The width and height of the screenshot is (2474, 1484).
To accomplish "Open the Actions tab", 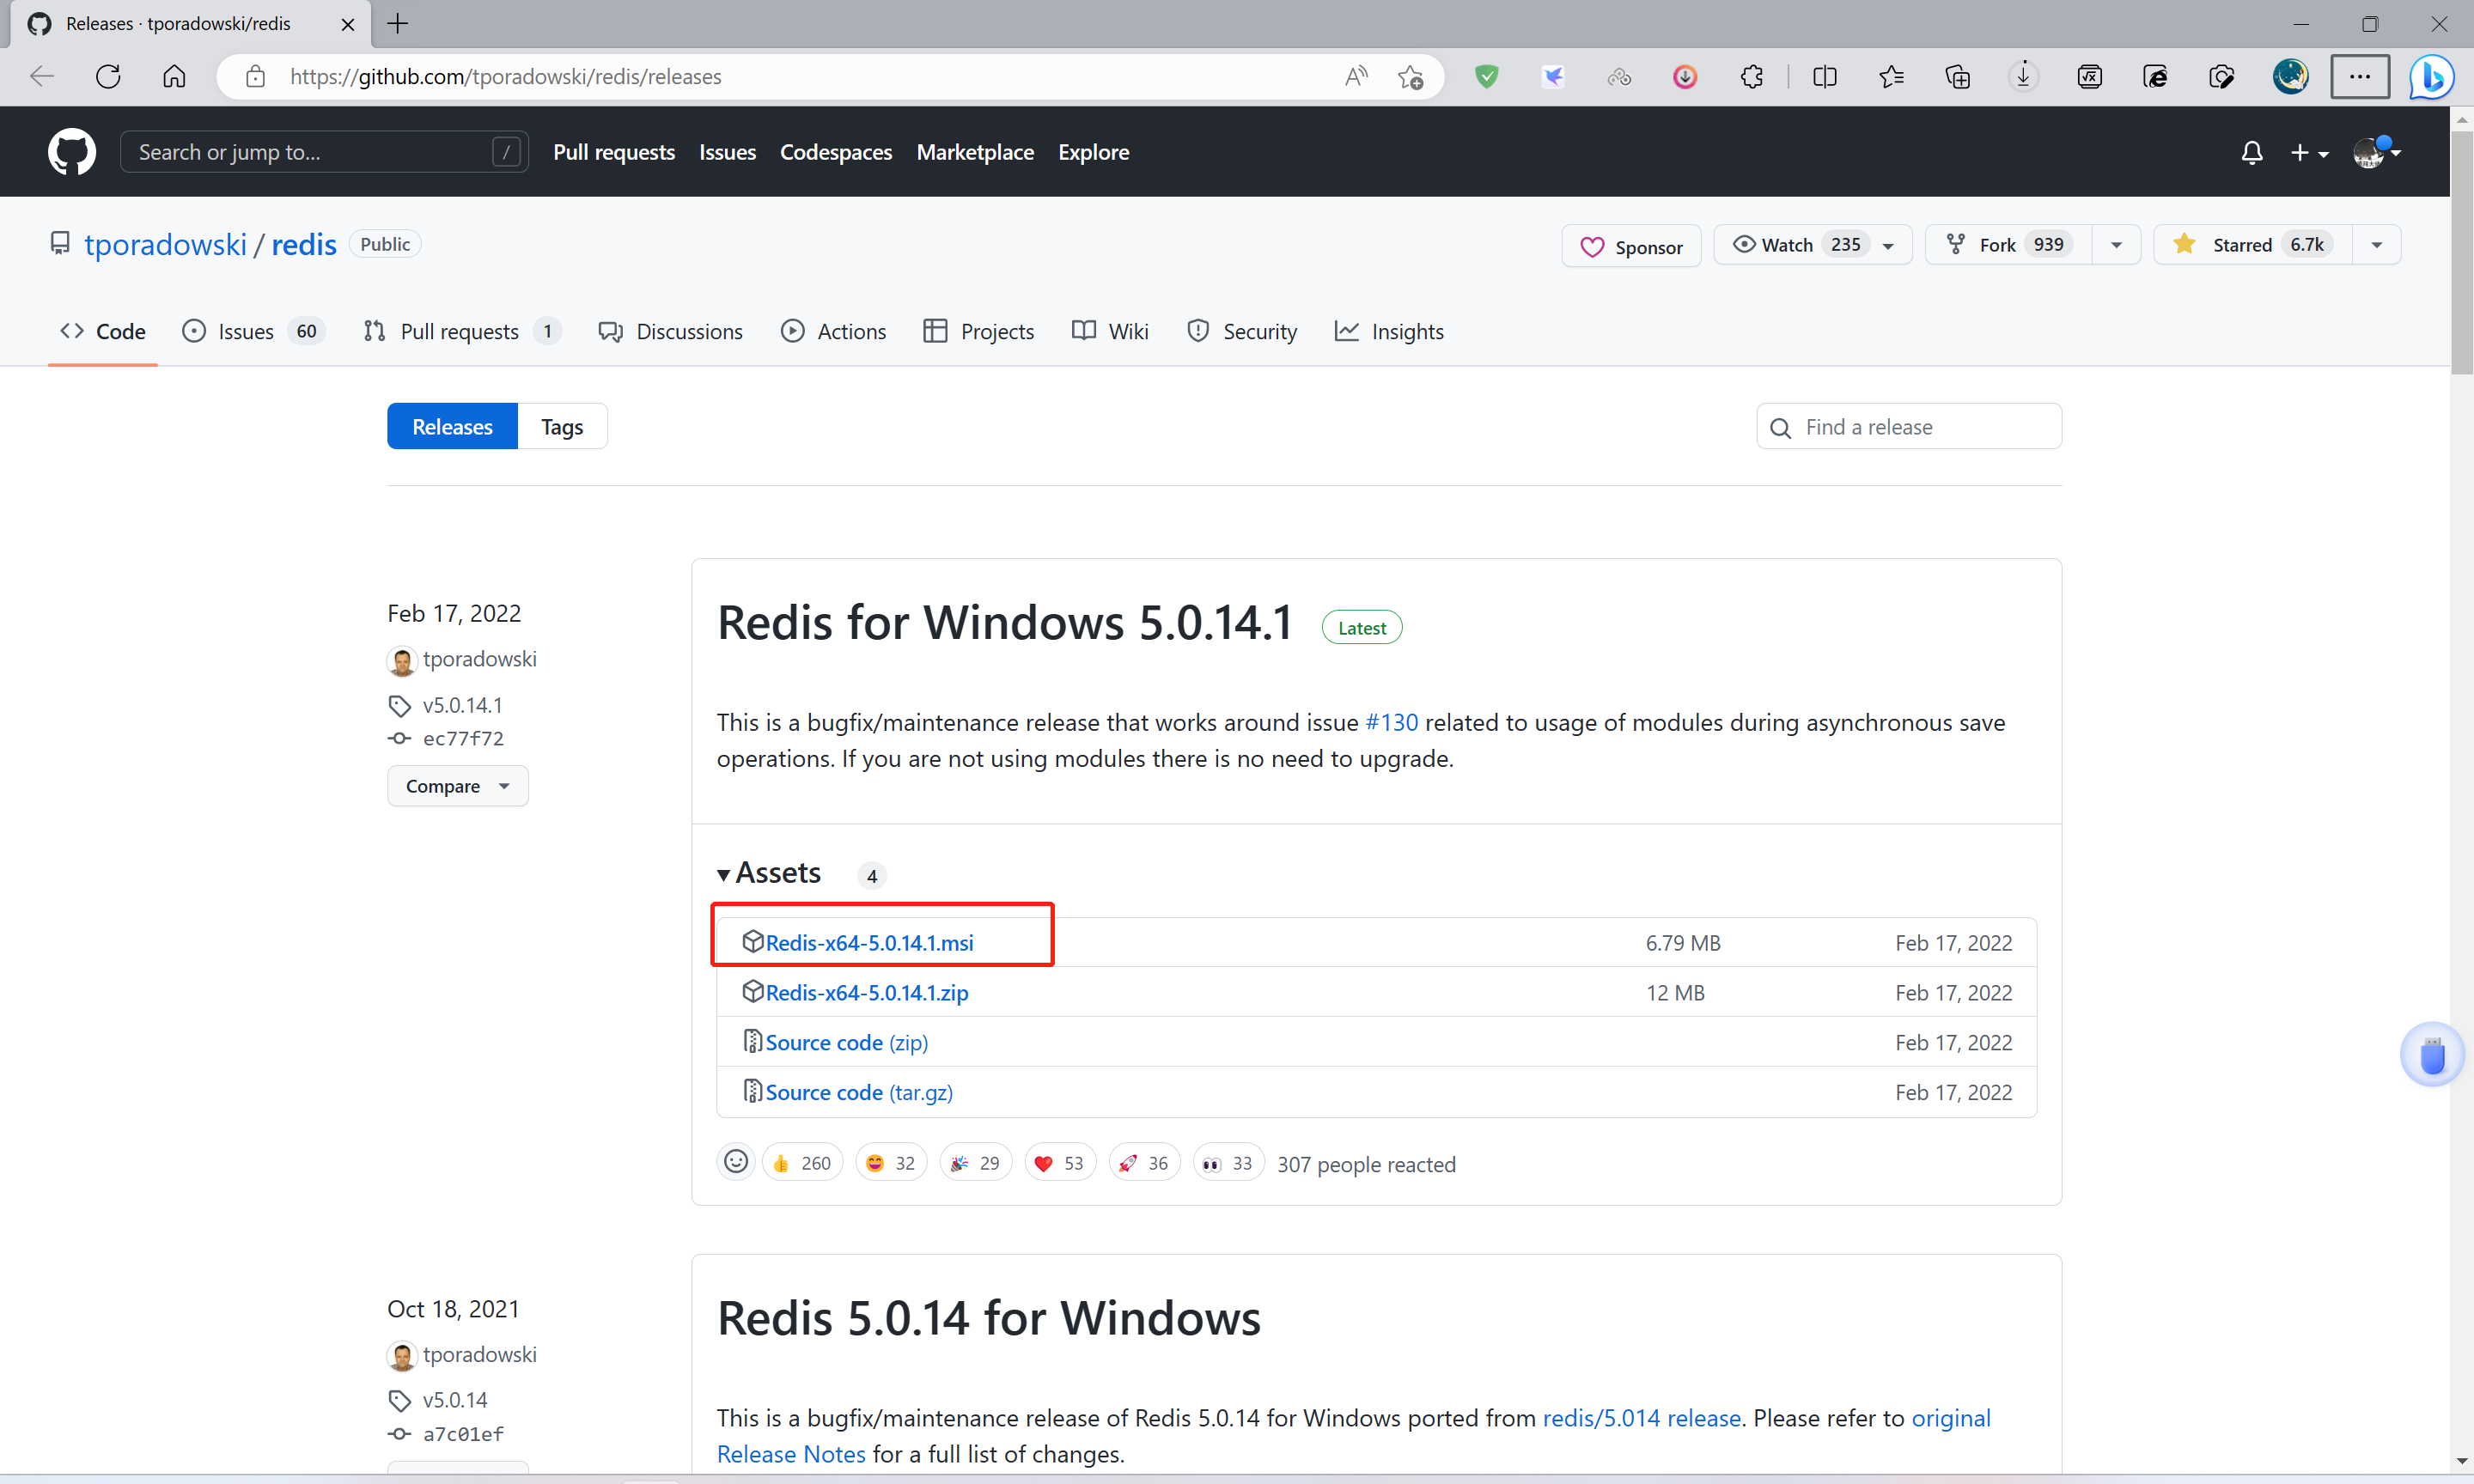I will 833,331.
